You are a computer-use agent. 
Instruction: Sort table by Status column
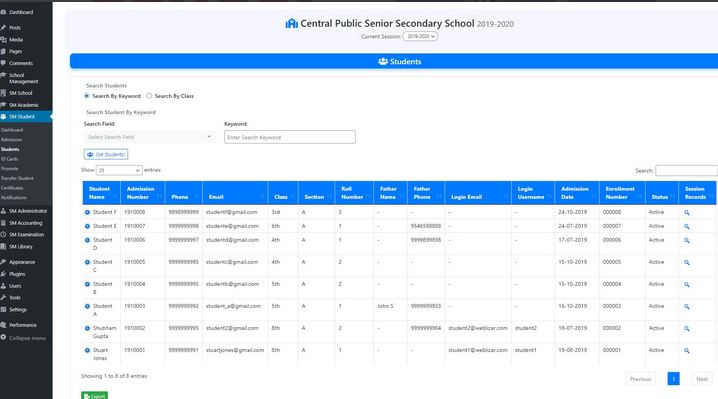click(x=662, y=193)
